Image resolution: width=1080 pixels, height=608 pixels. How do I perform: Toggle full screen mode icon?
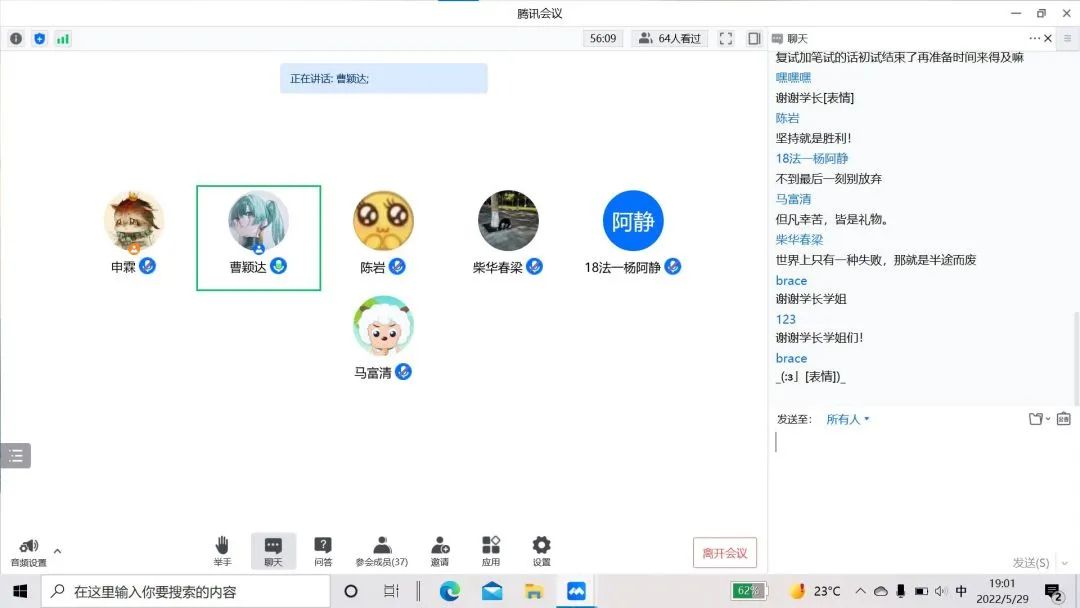[726, 39]
